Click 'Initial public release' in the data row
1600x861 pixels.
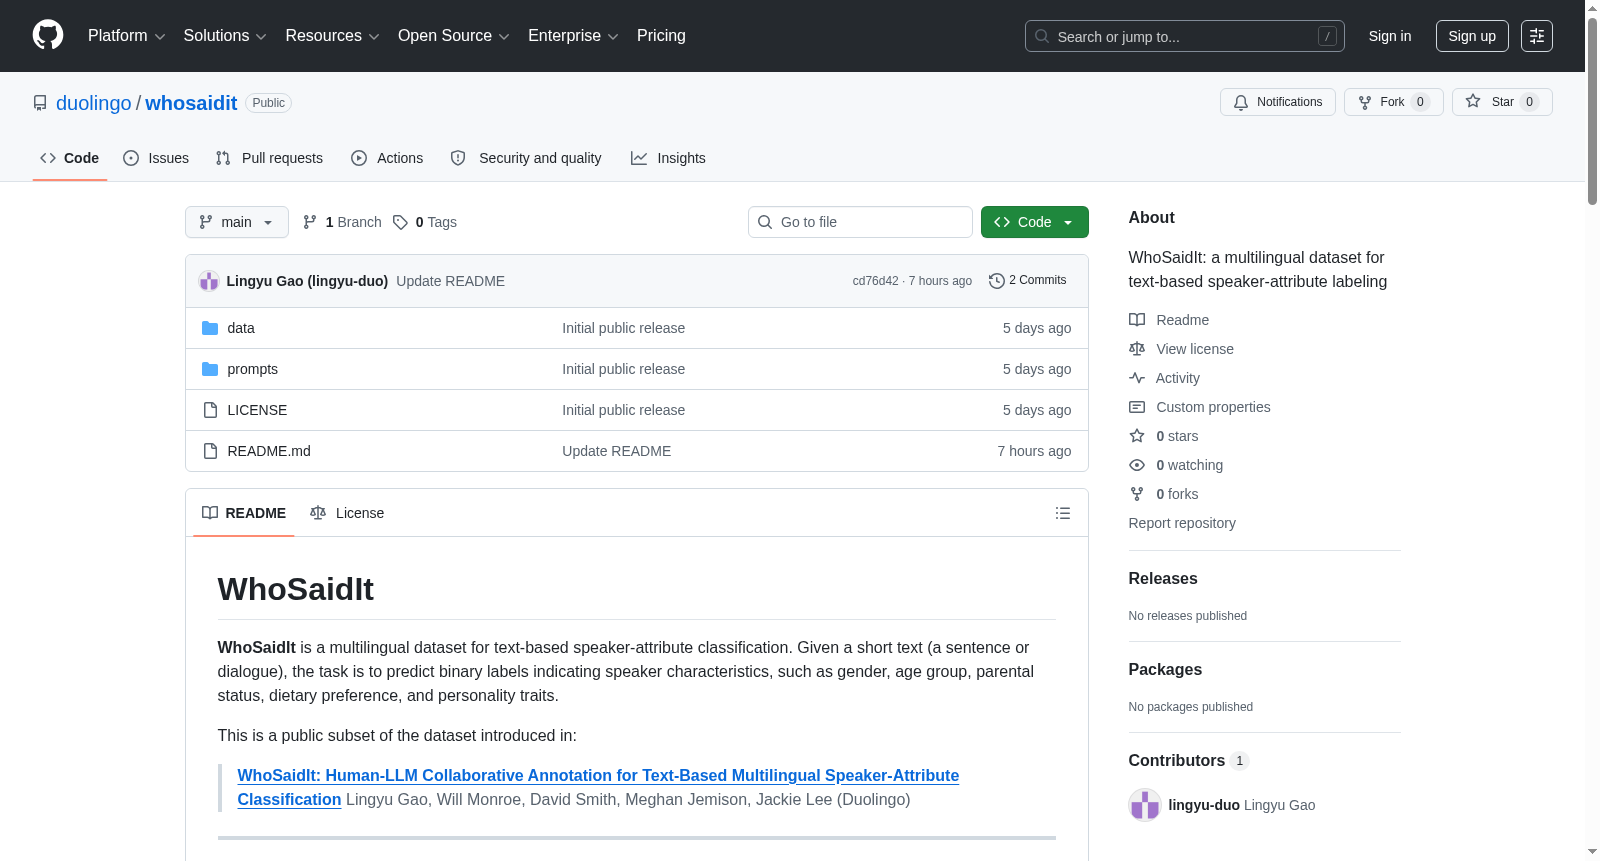pyautogui.click(x=623, y=328)
